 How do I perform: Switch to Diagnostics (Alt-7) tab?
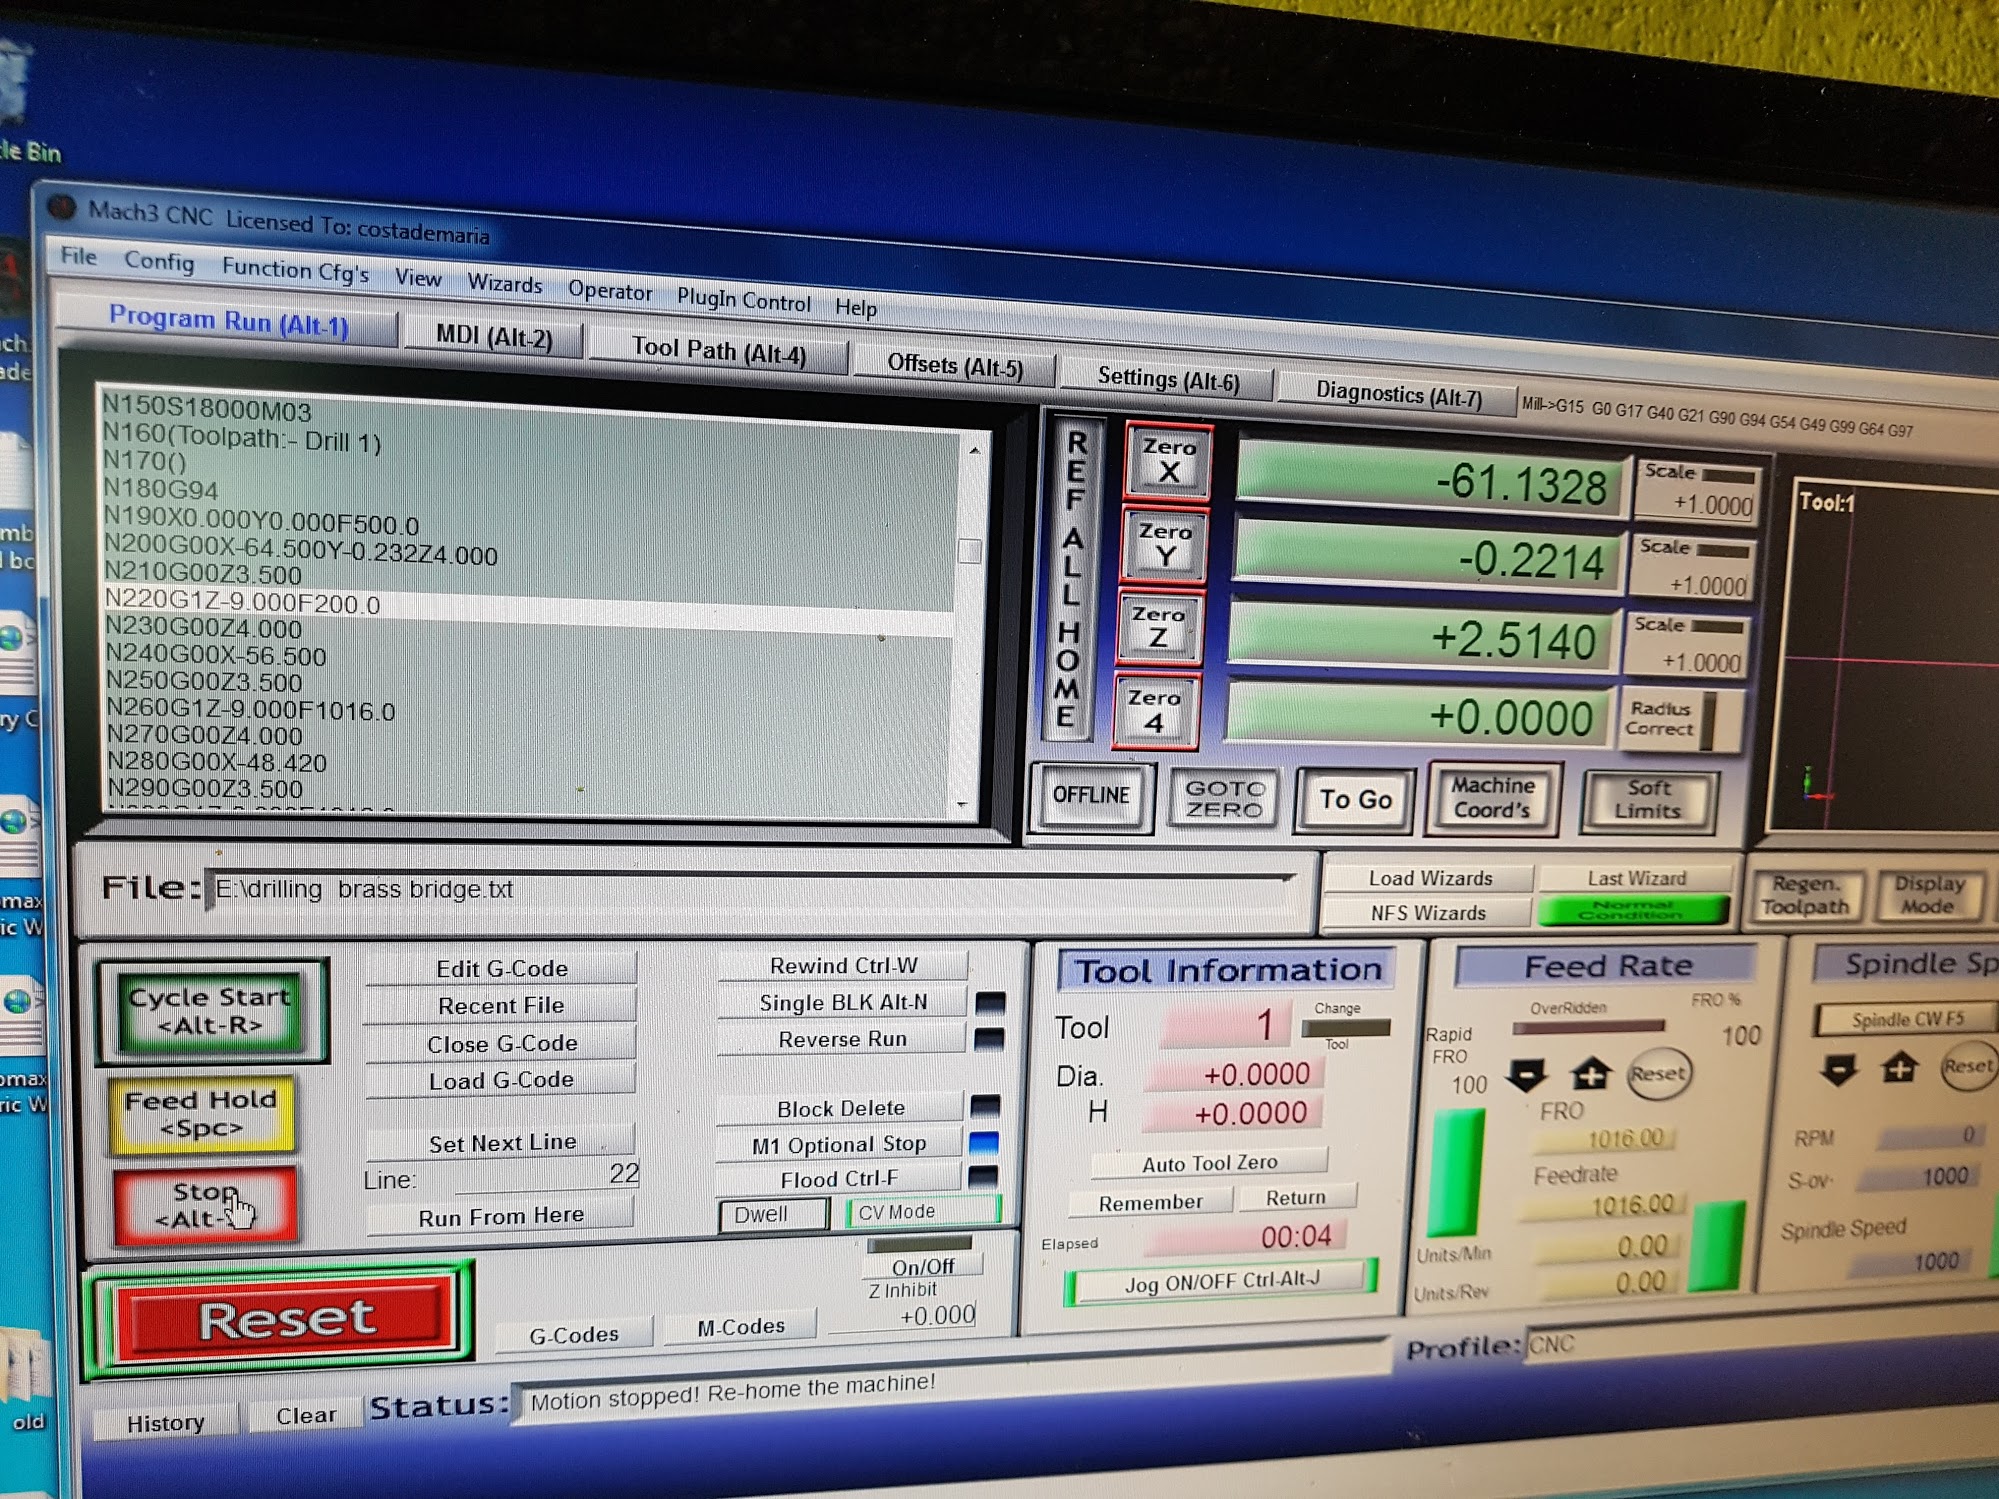(1397, 394)
